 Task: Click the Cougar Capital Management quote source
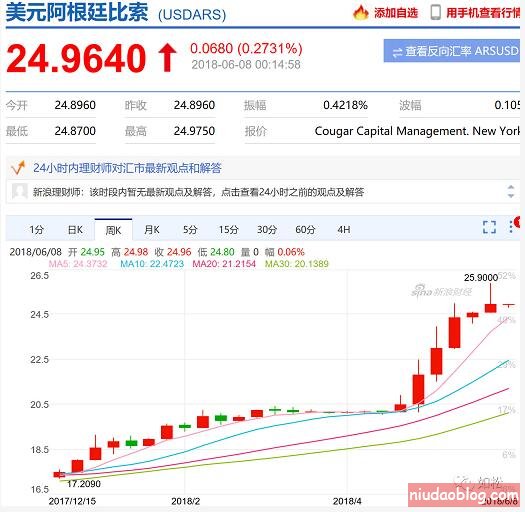pyautogui.click(x=417, y=131)
